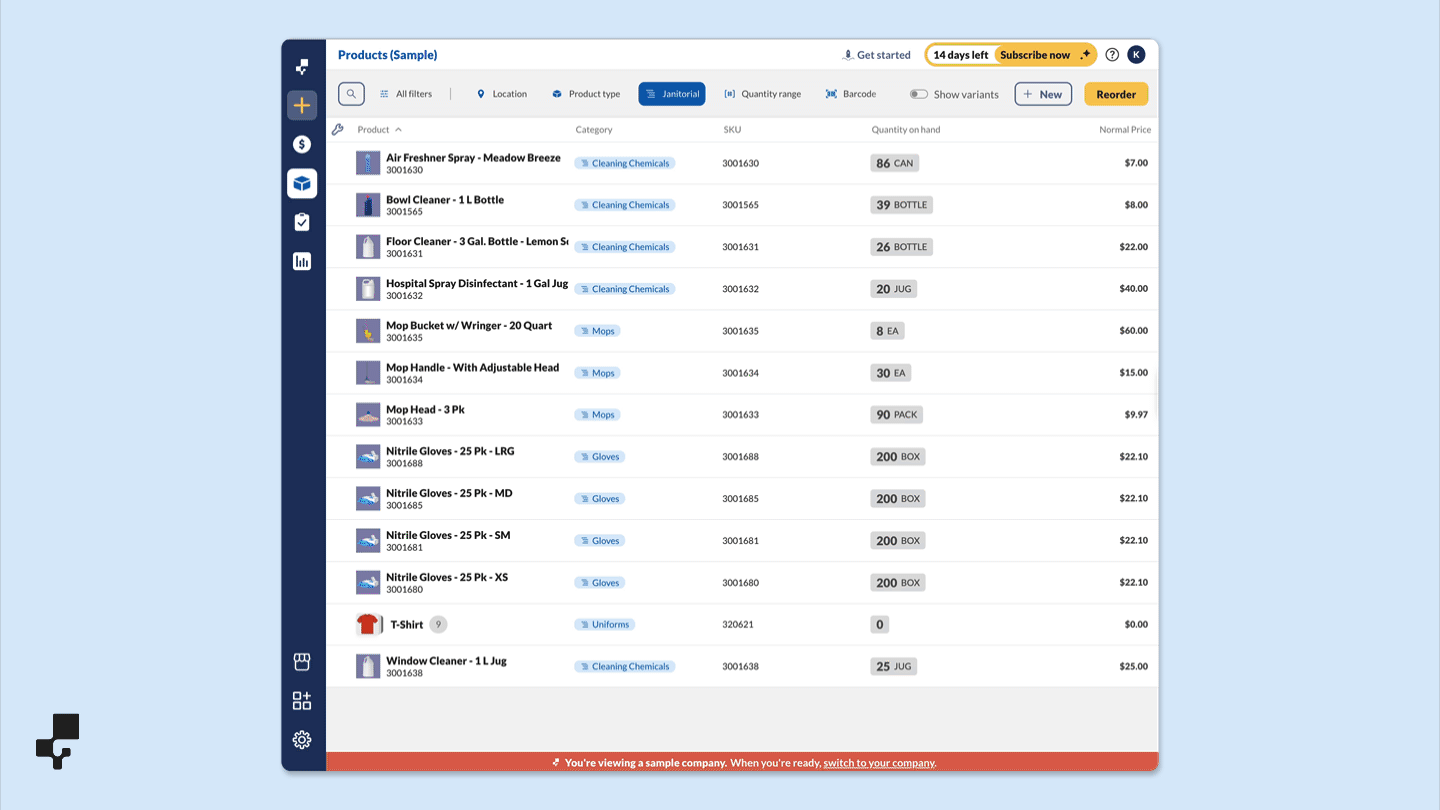Click the bar chart reports icon

coord(302,260)
